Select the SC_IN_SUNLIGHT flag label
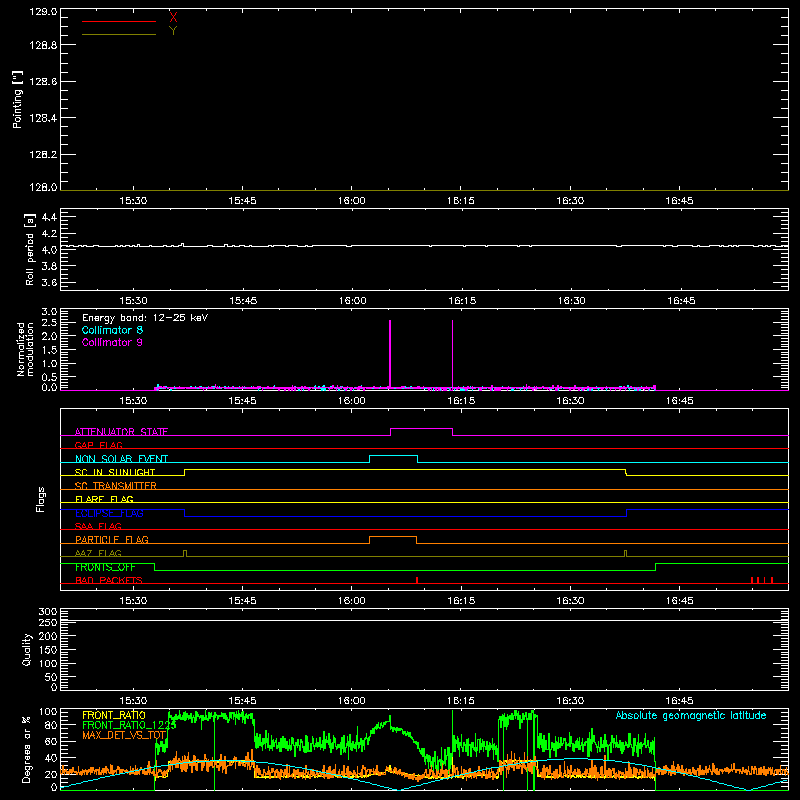Image resolution: width=800 pixels, height=800 pixels. 114,472
